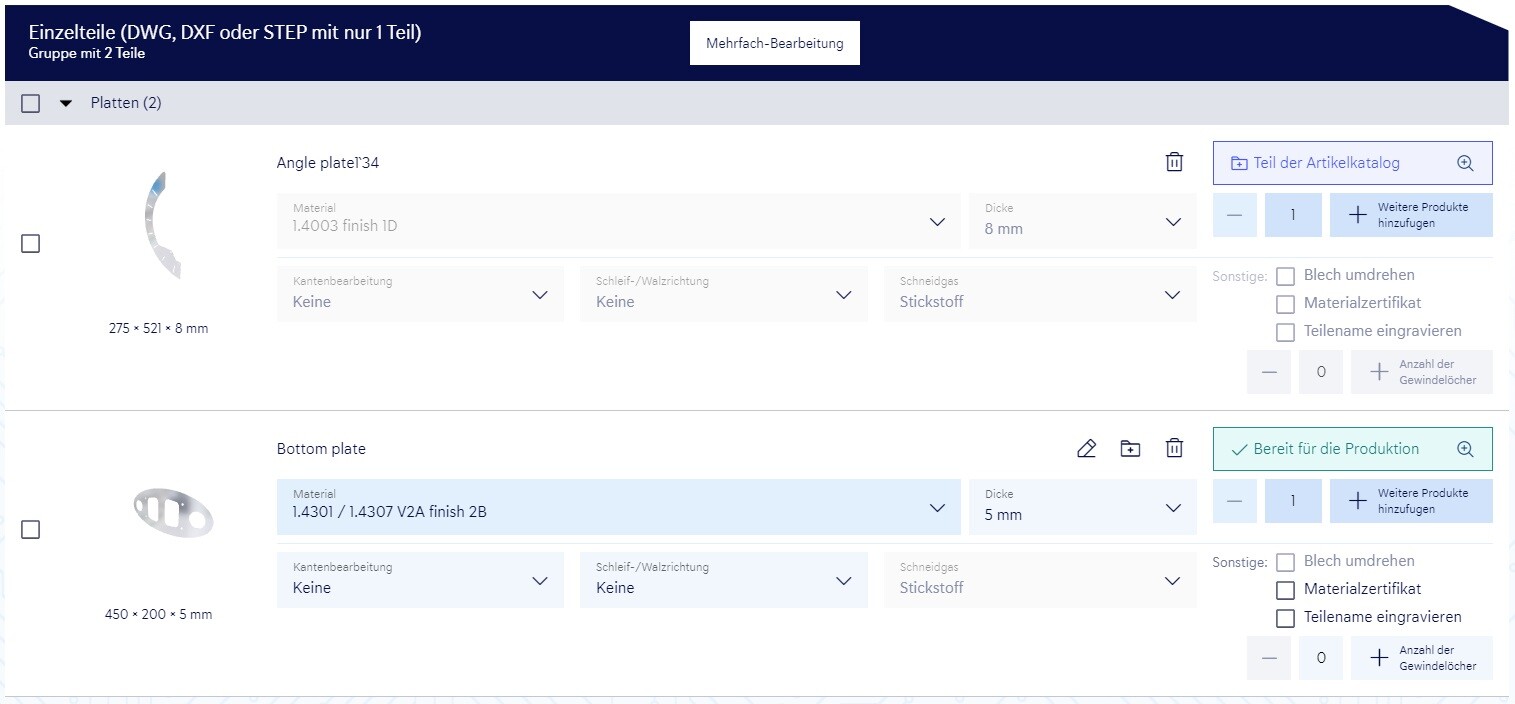Enable Materialzertifikat for Bottom plate
The height and width of the screenshot is (704, 1515).
(x=1286, y=590)
